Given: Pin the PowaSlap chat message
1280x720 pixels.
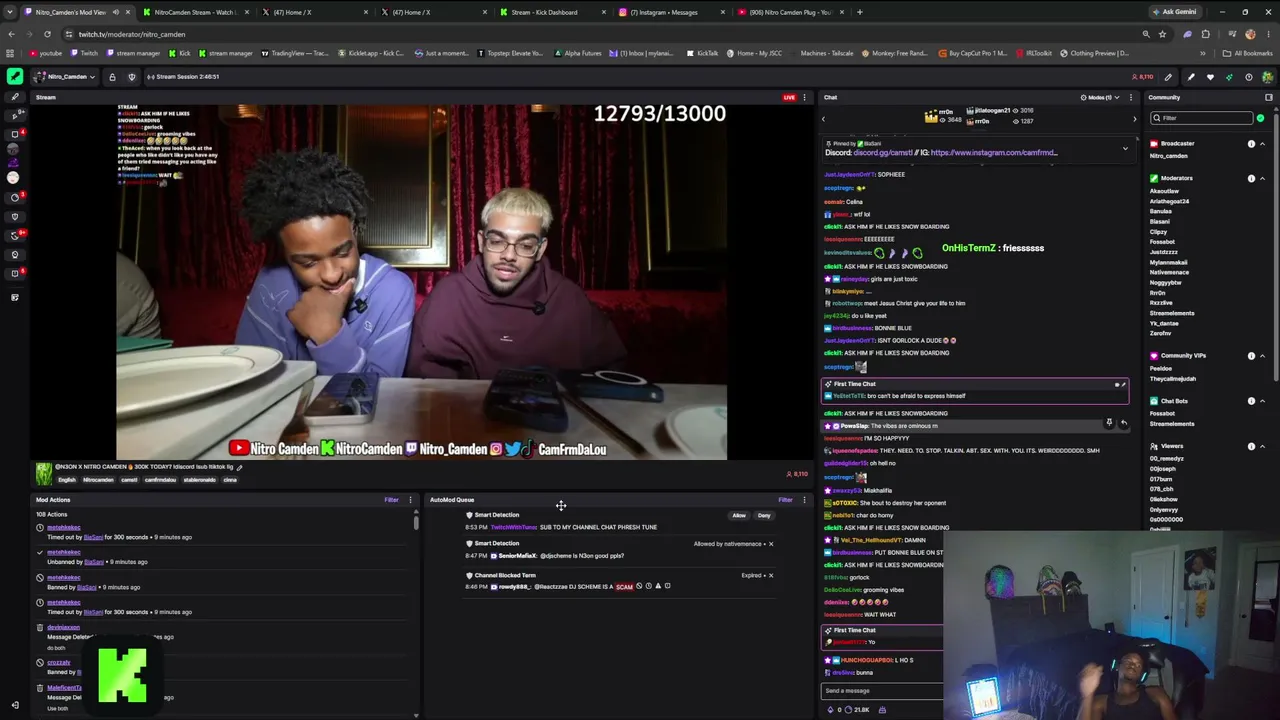Looking at the screenshot, I should pos(1109,423).
